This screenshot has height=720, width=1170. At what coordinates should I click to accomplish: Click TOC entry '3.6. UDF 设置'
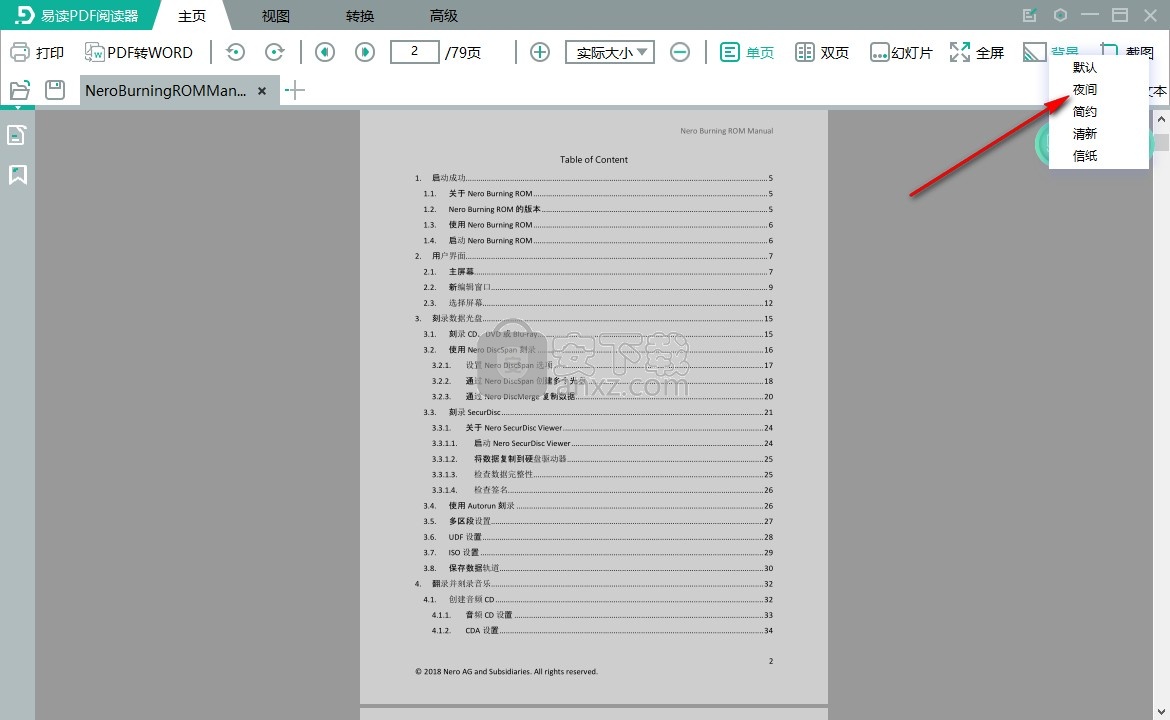(x=598, y=536)
